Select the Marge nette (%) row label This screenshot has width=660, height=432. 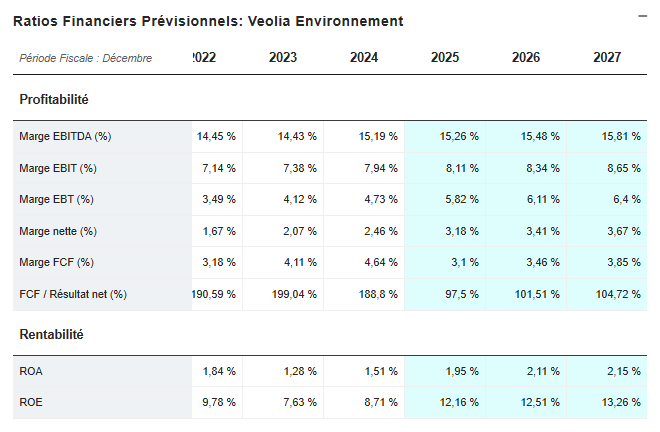58,231
